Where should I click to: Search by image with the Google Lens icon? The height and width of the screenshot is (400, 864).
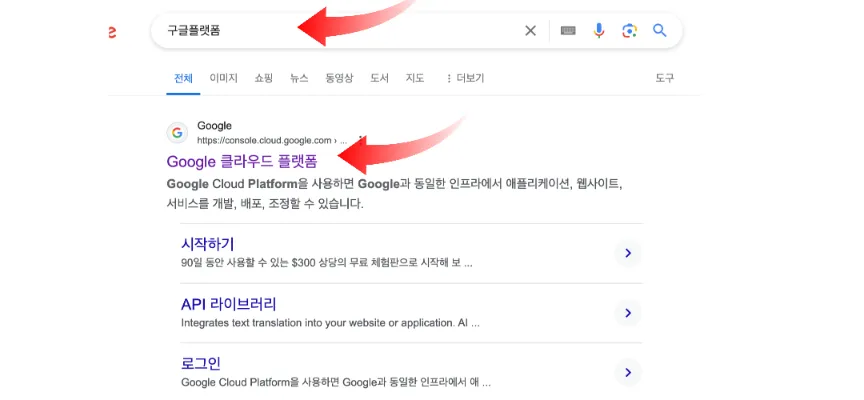coord(629,31)
